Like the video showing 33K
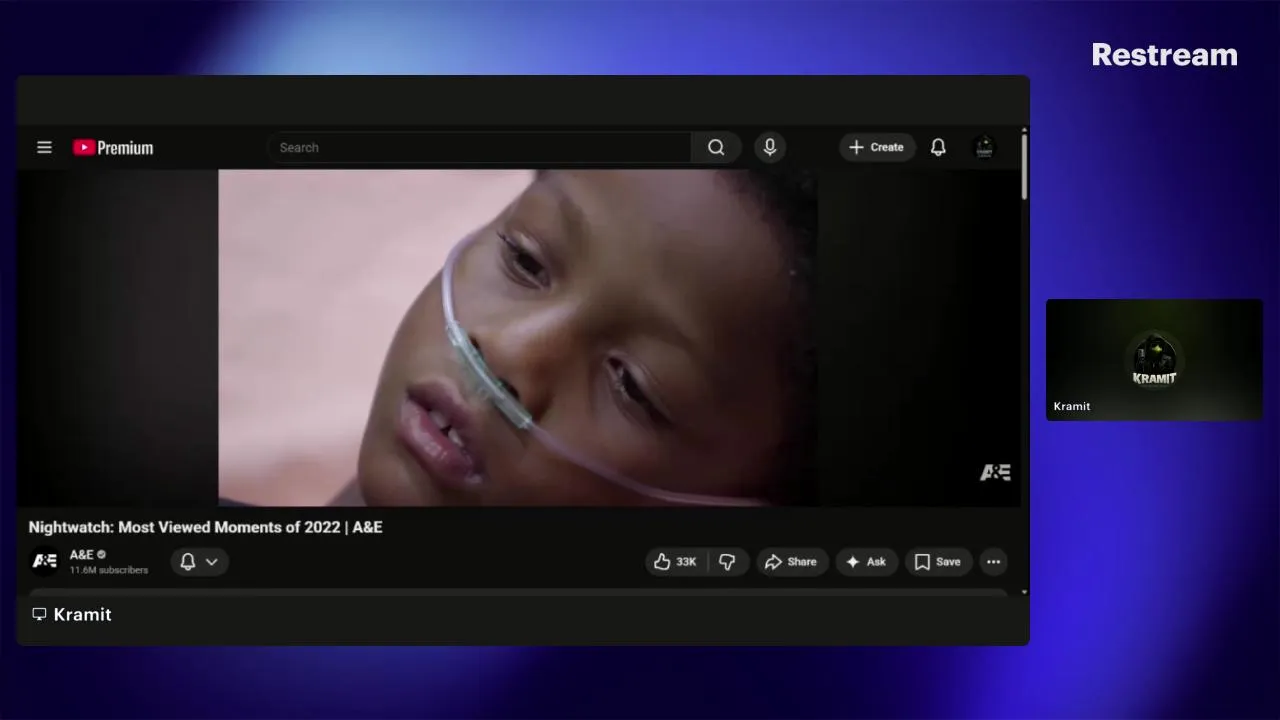This screenshot has width=1280, height=720. [676, 562]
